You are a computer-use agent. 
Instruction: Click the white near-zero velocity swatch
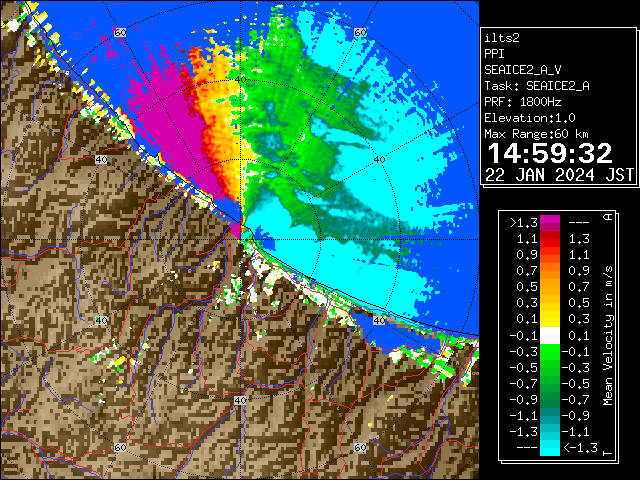click(550, 336)
